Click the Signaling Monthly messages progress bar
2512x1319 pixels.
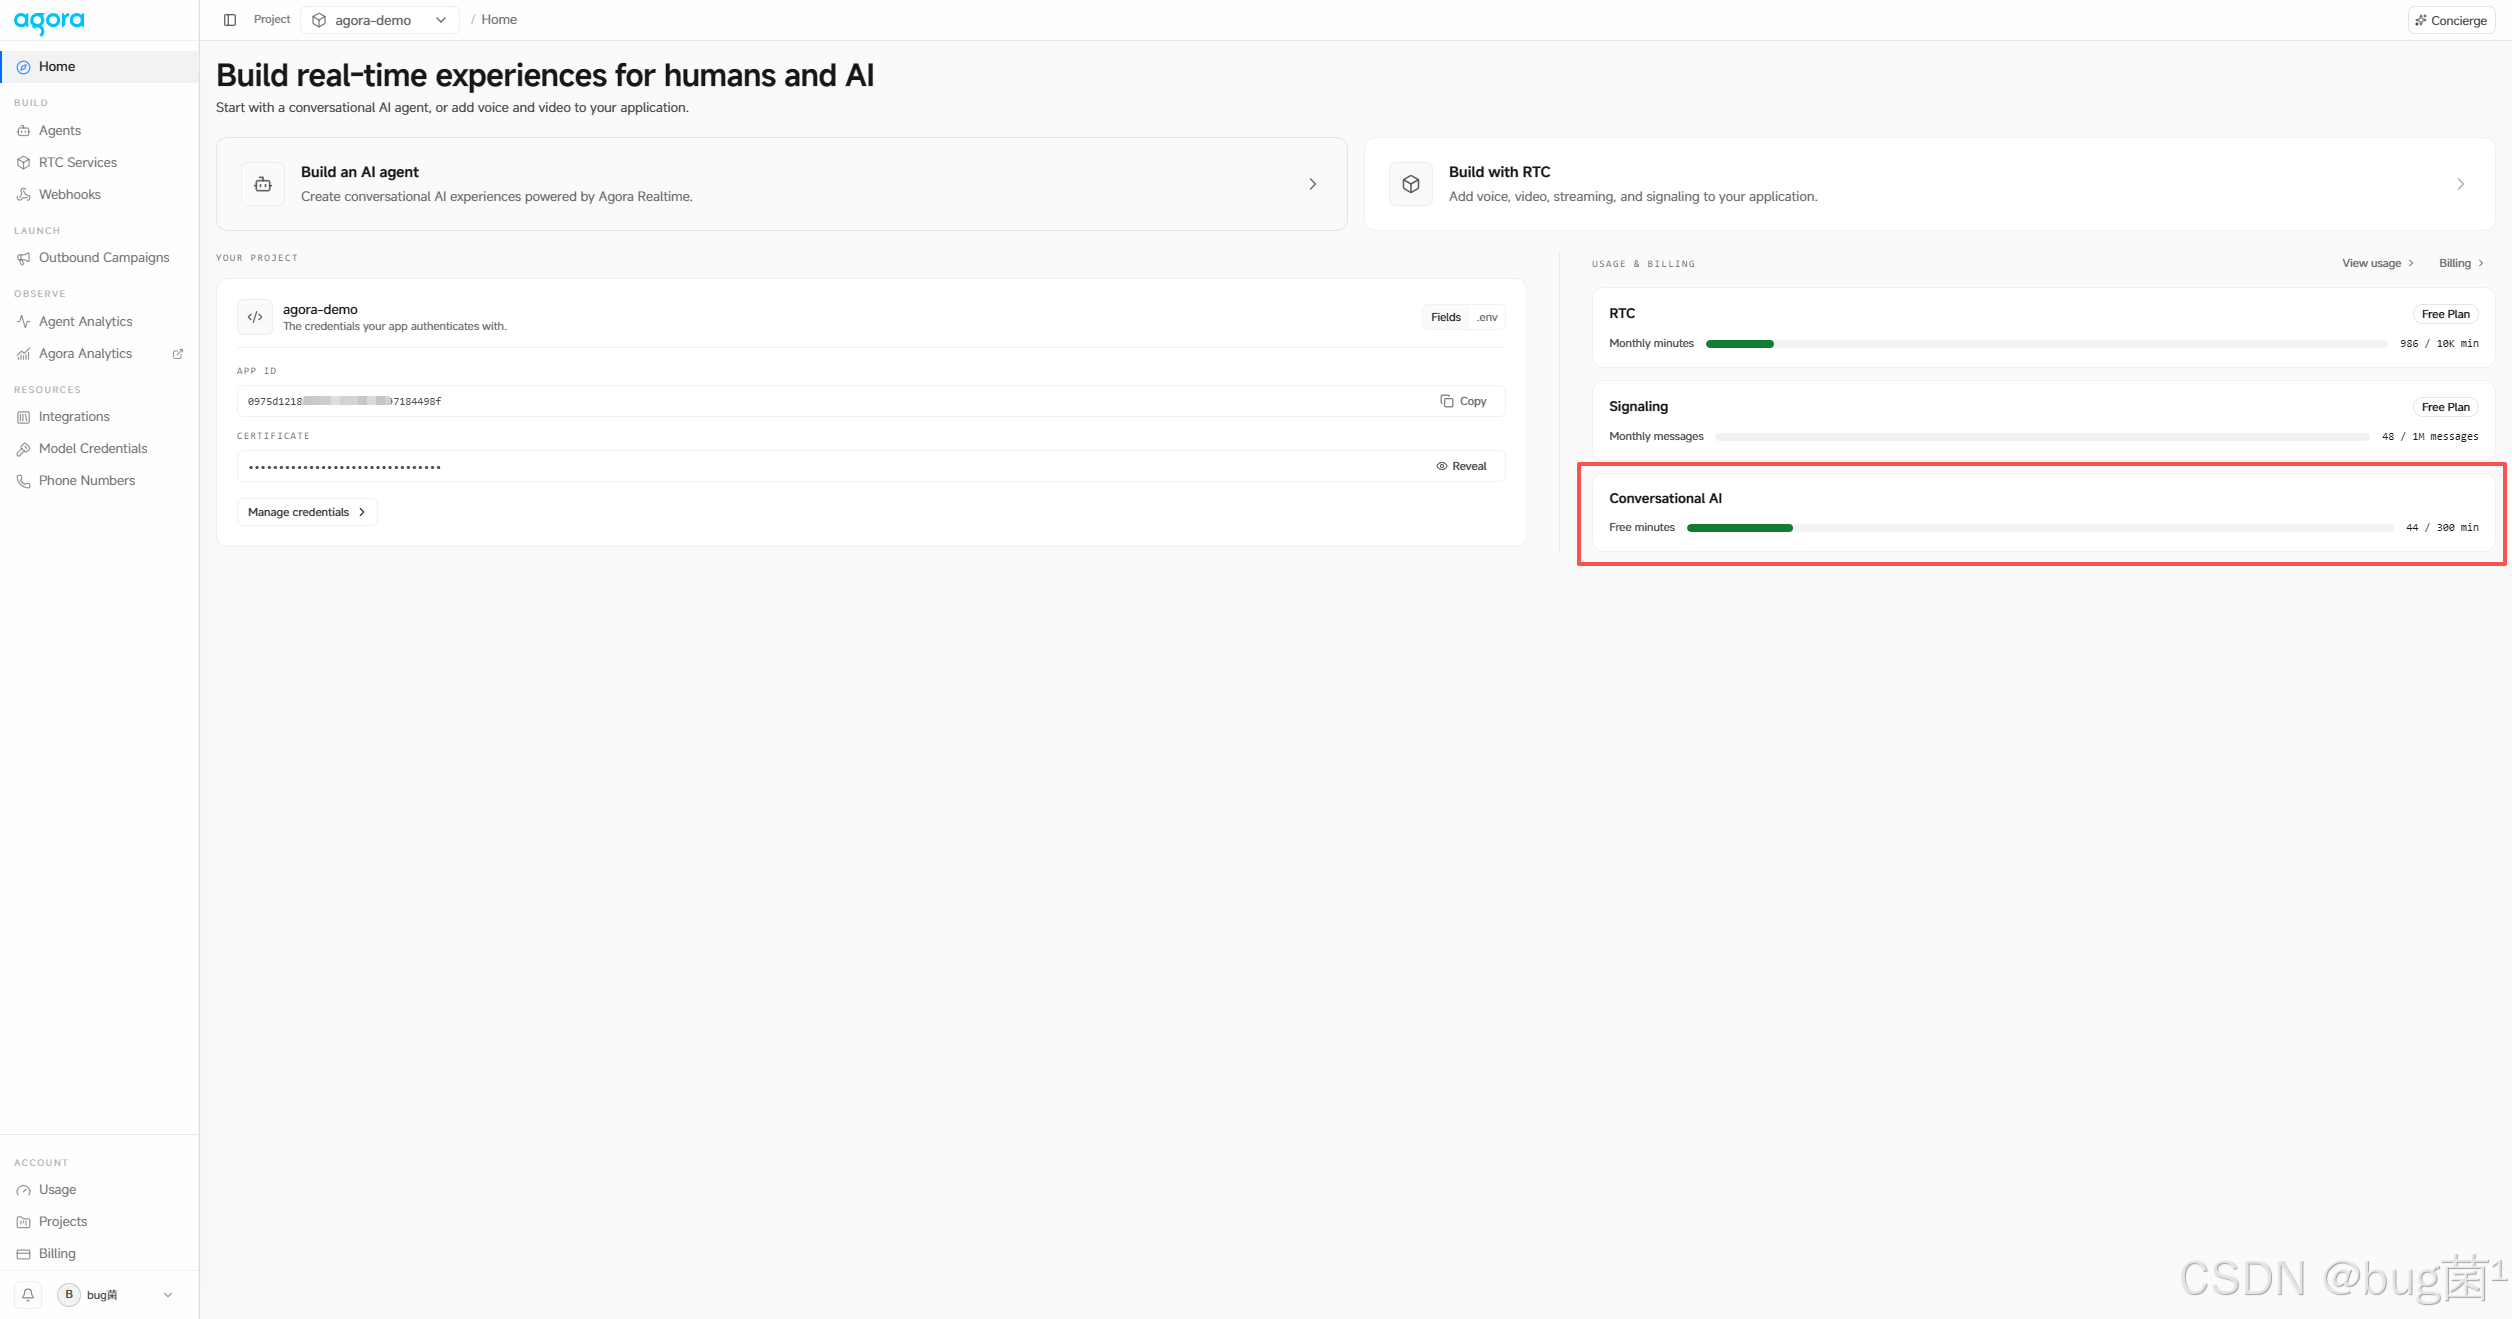point(2043,437)
